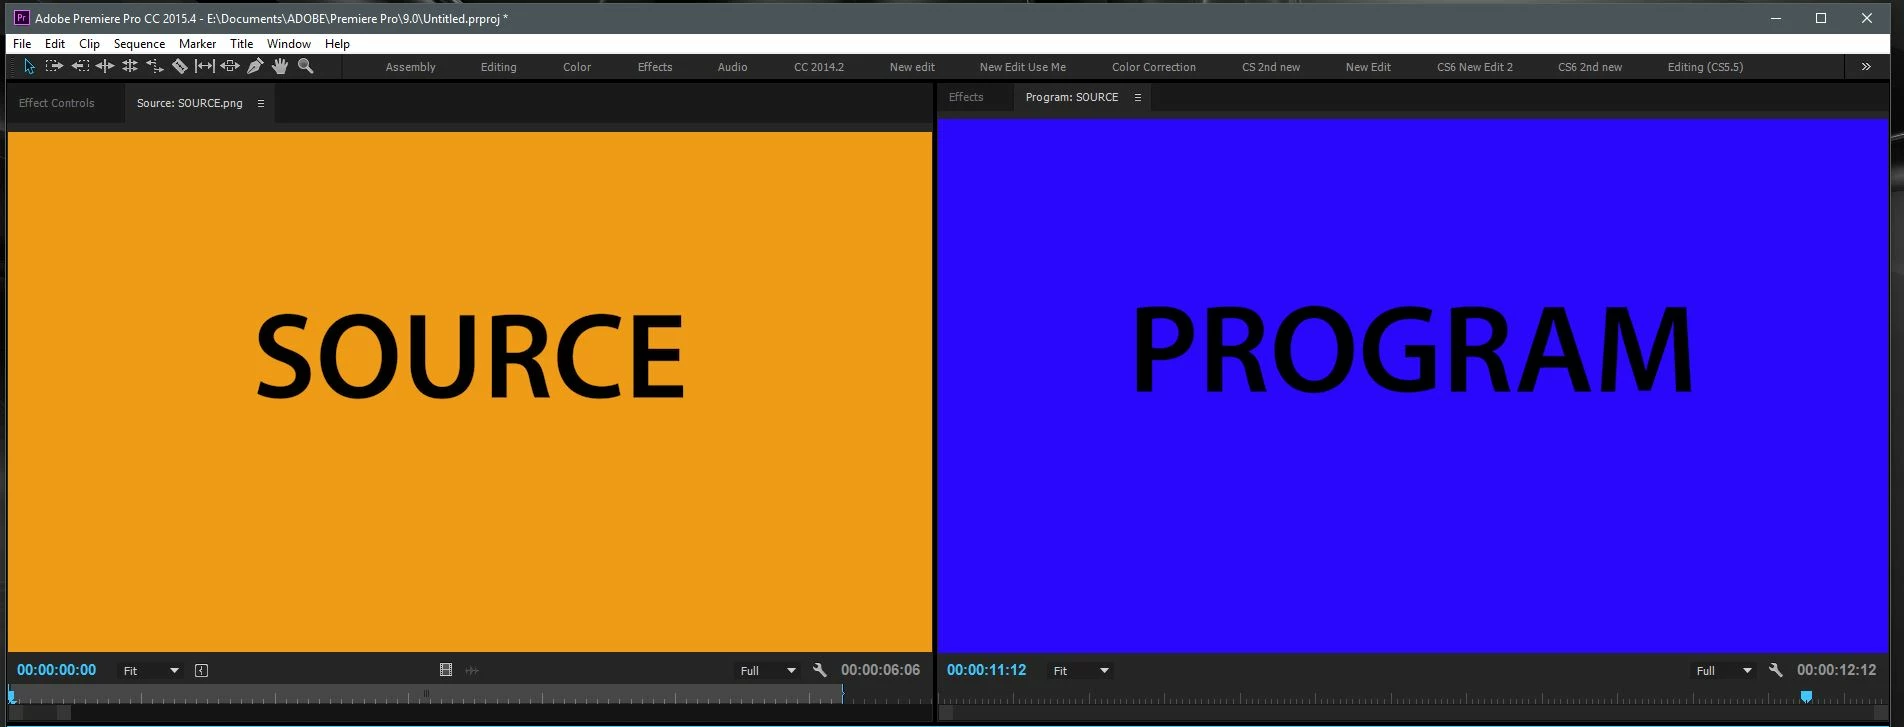Switch to Audio workspace
This screenshot has width=1904, height=727.
[732, 67]
